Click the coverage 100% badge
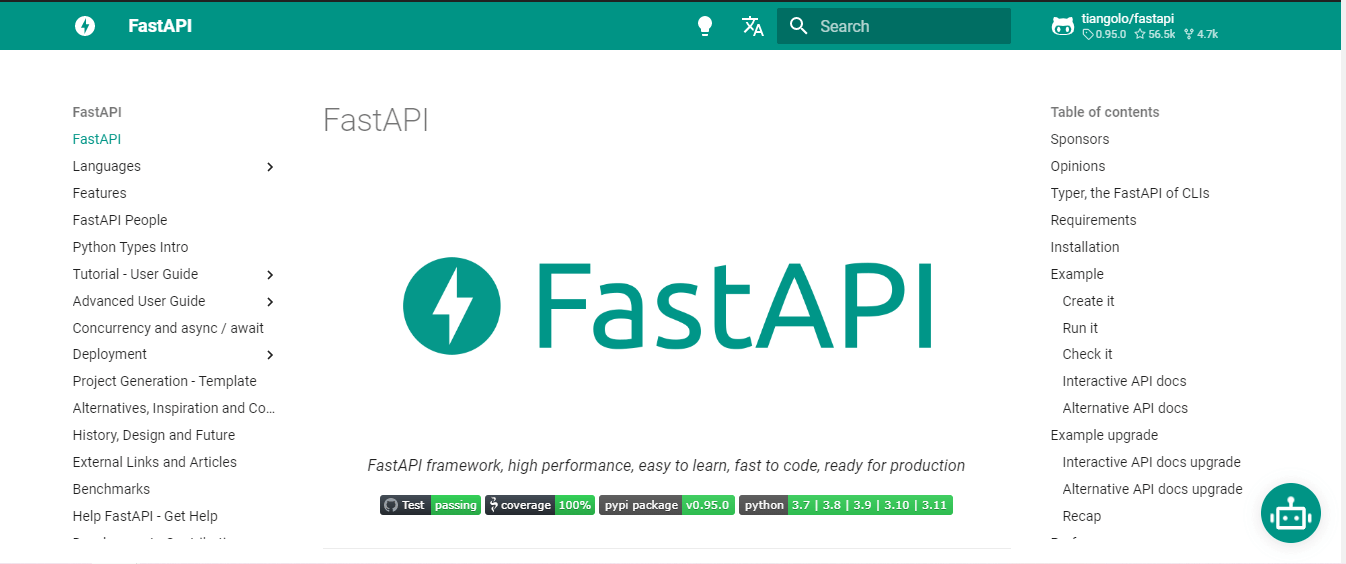 540,505
